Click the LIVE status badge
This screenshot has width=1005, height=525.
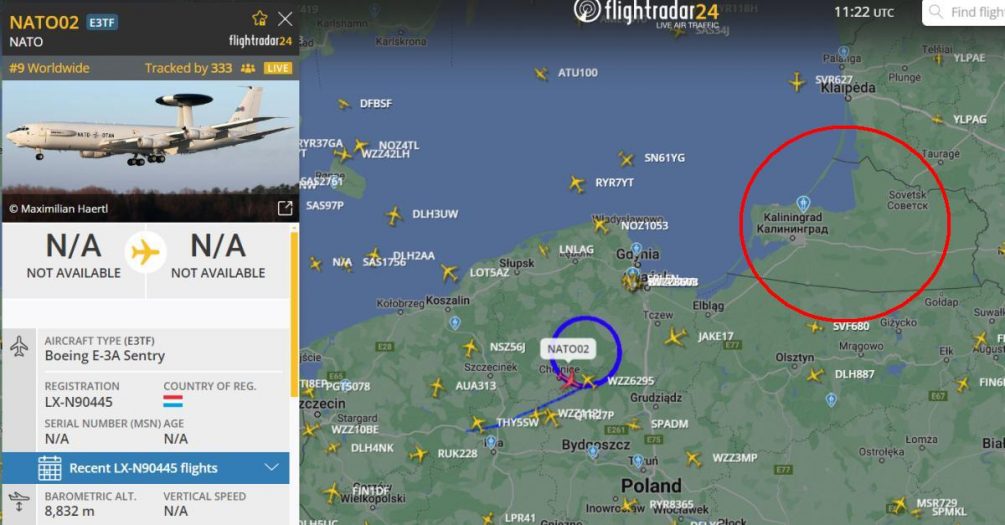tap(278, 68)
